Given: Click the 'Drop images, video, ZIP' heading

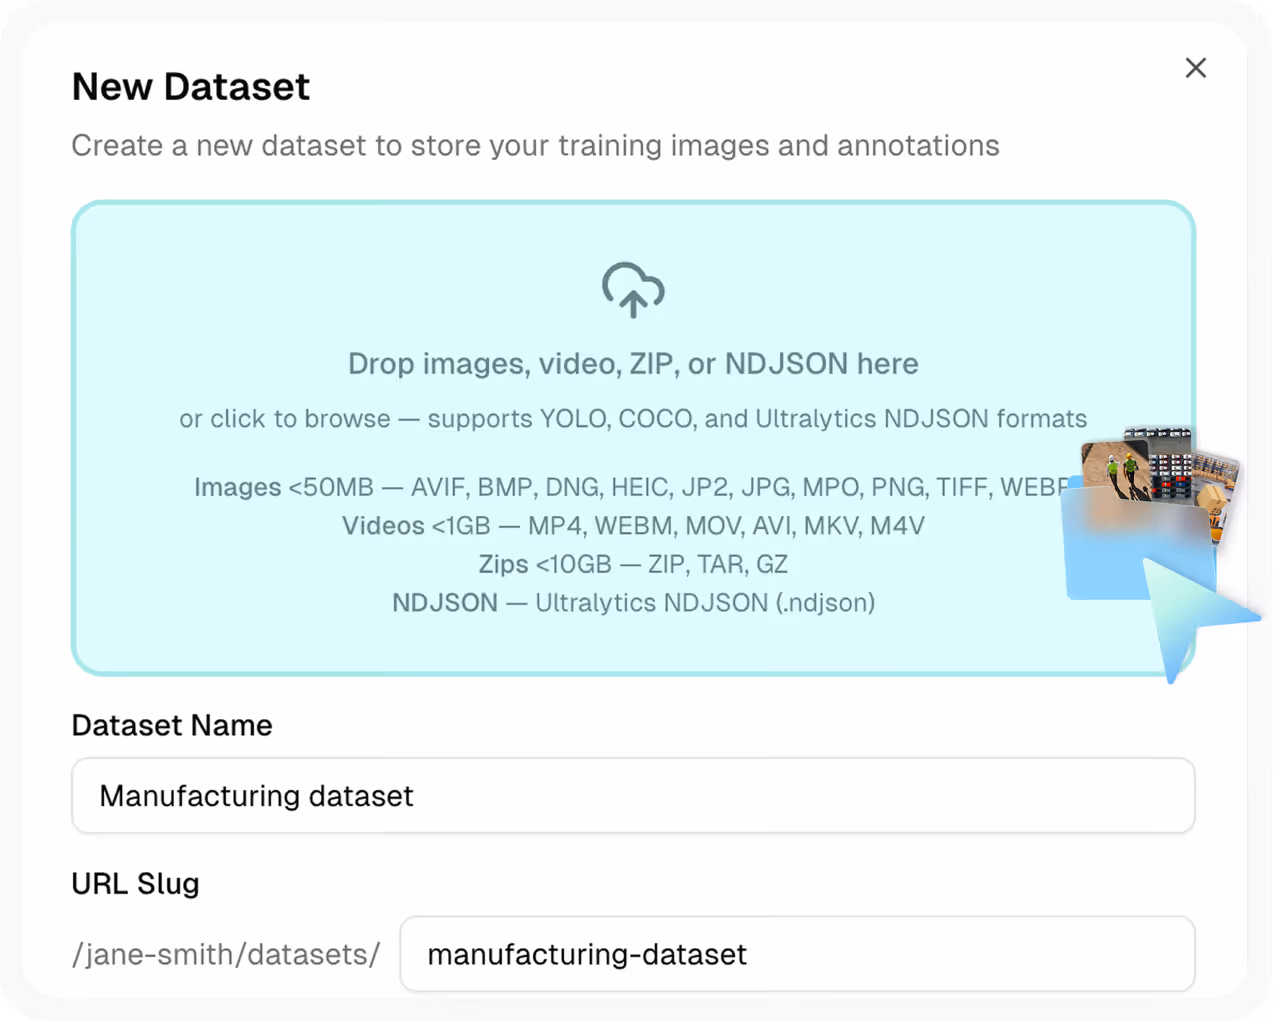Looking at the screenshot, I should click(633, 364).
